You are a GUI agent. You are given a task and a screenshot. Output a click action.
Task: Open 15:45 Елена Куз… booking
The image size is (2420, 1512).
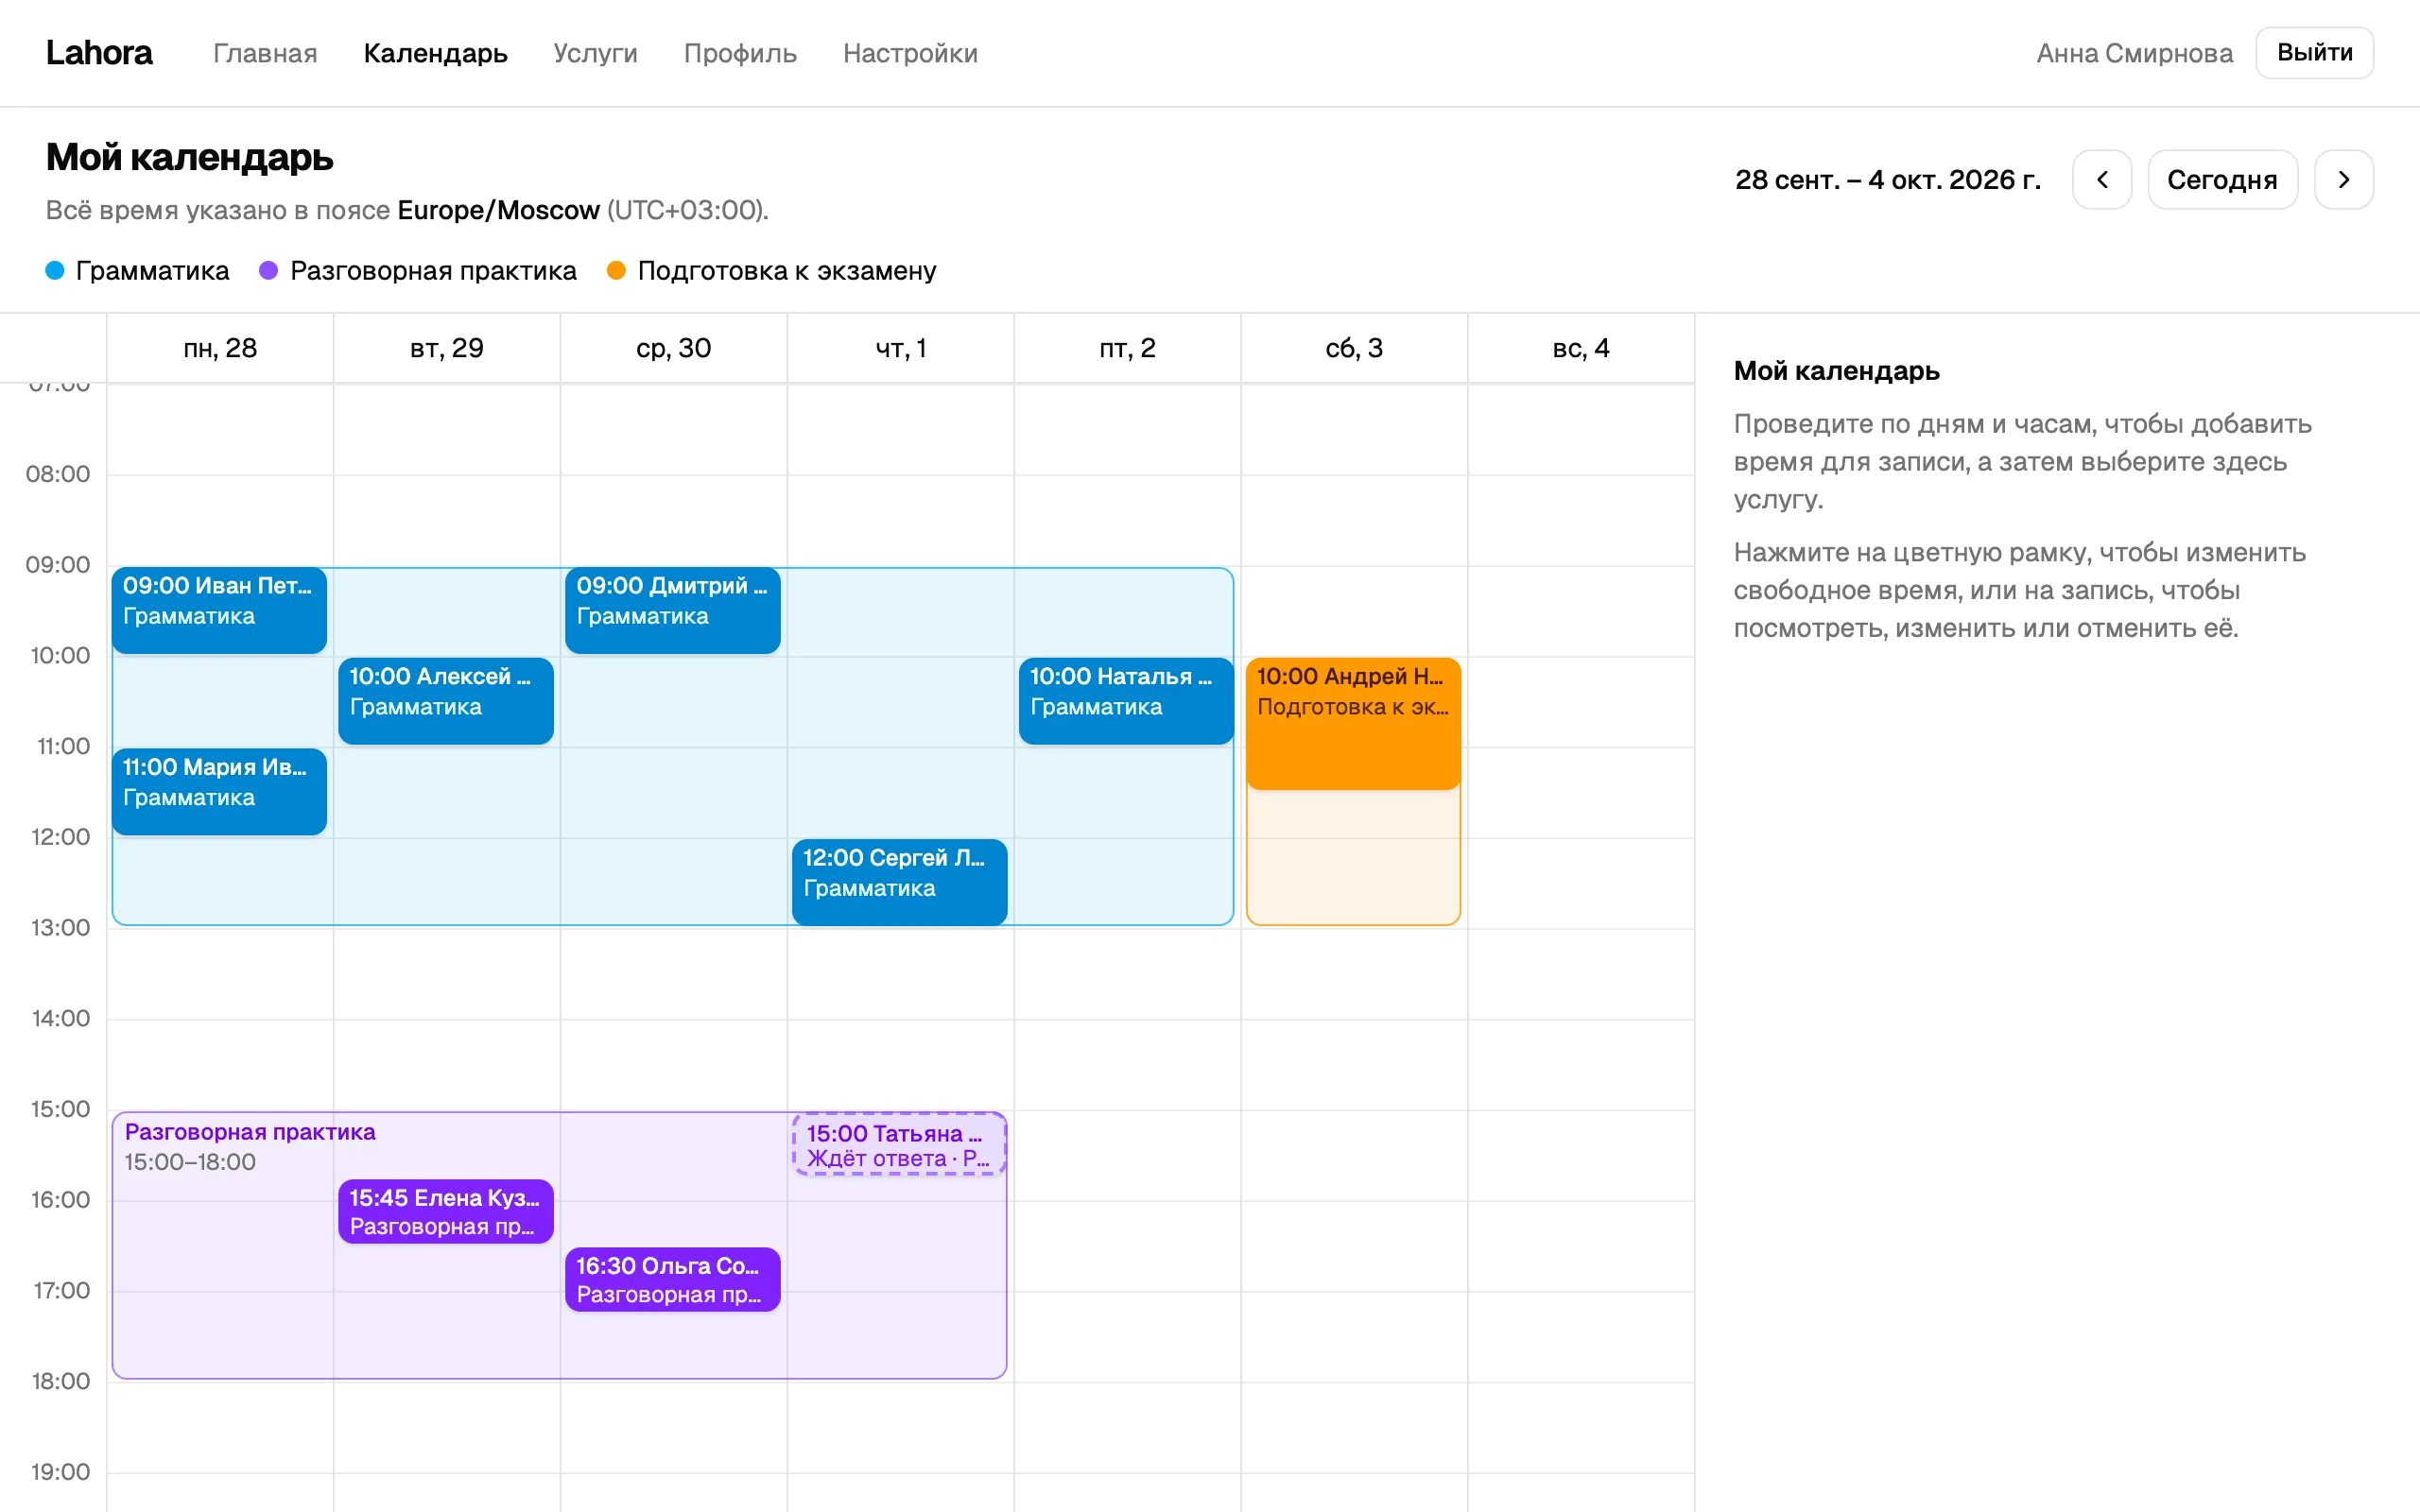[446, 1211]
